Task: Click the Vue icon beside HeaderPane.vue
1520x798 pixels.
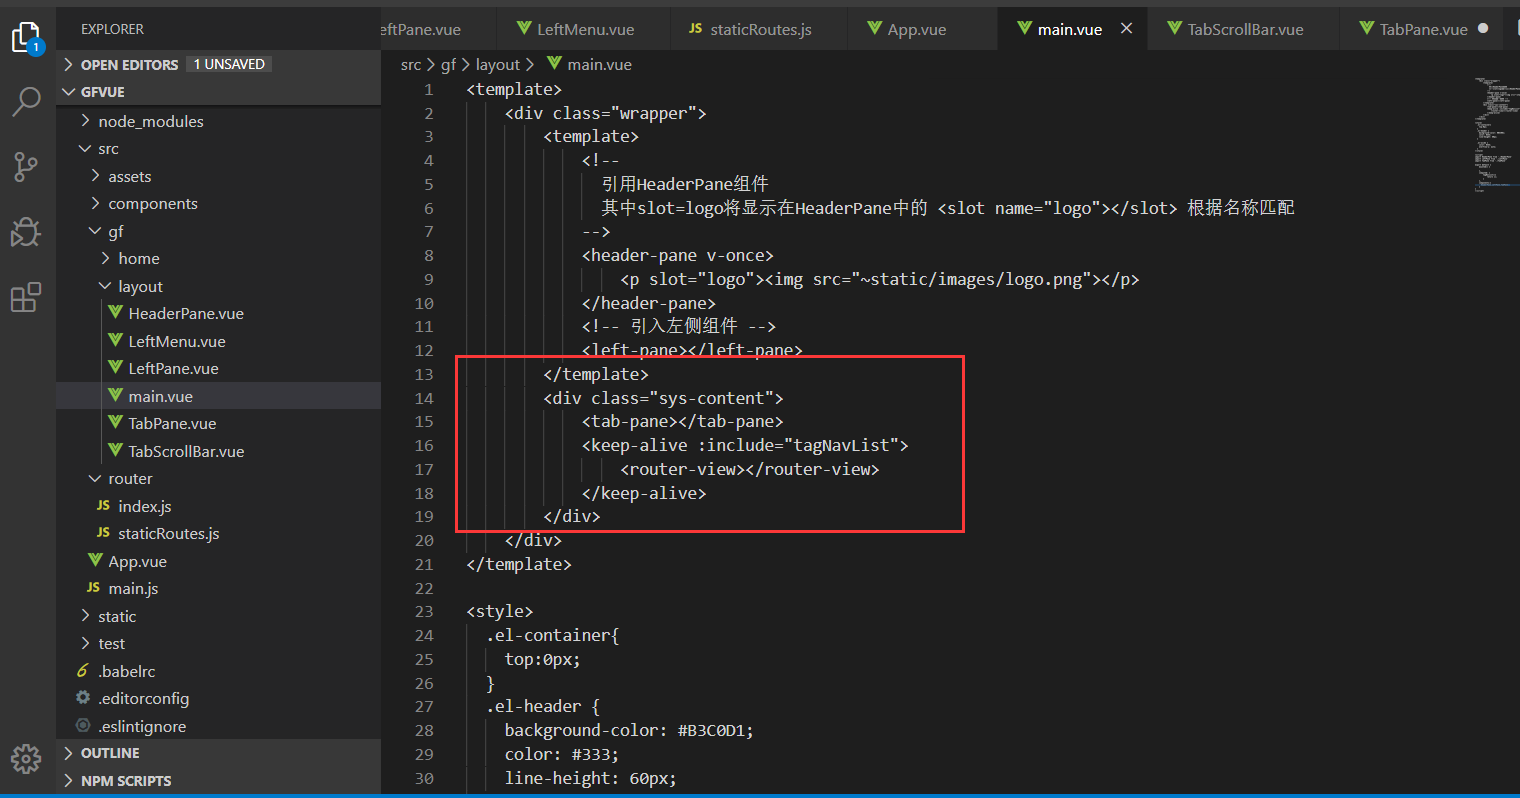Action: click(116, 313)
